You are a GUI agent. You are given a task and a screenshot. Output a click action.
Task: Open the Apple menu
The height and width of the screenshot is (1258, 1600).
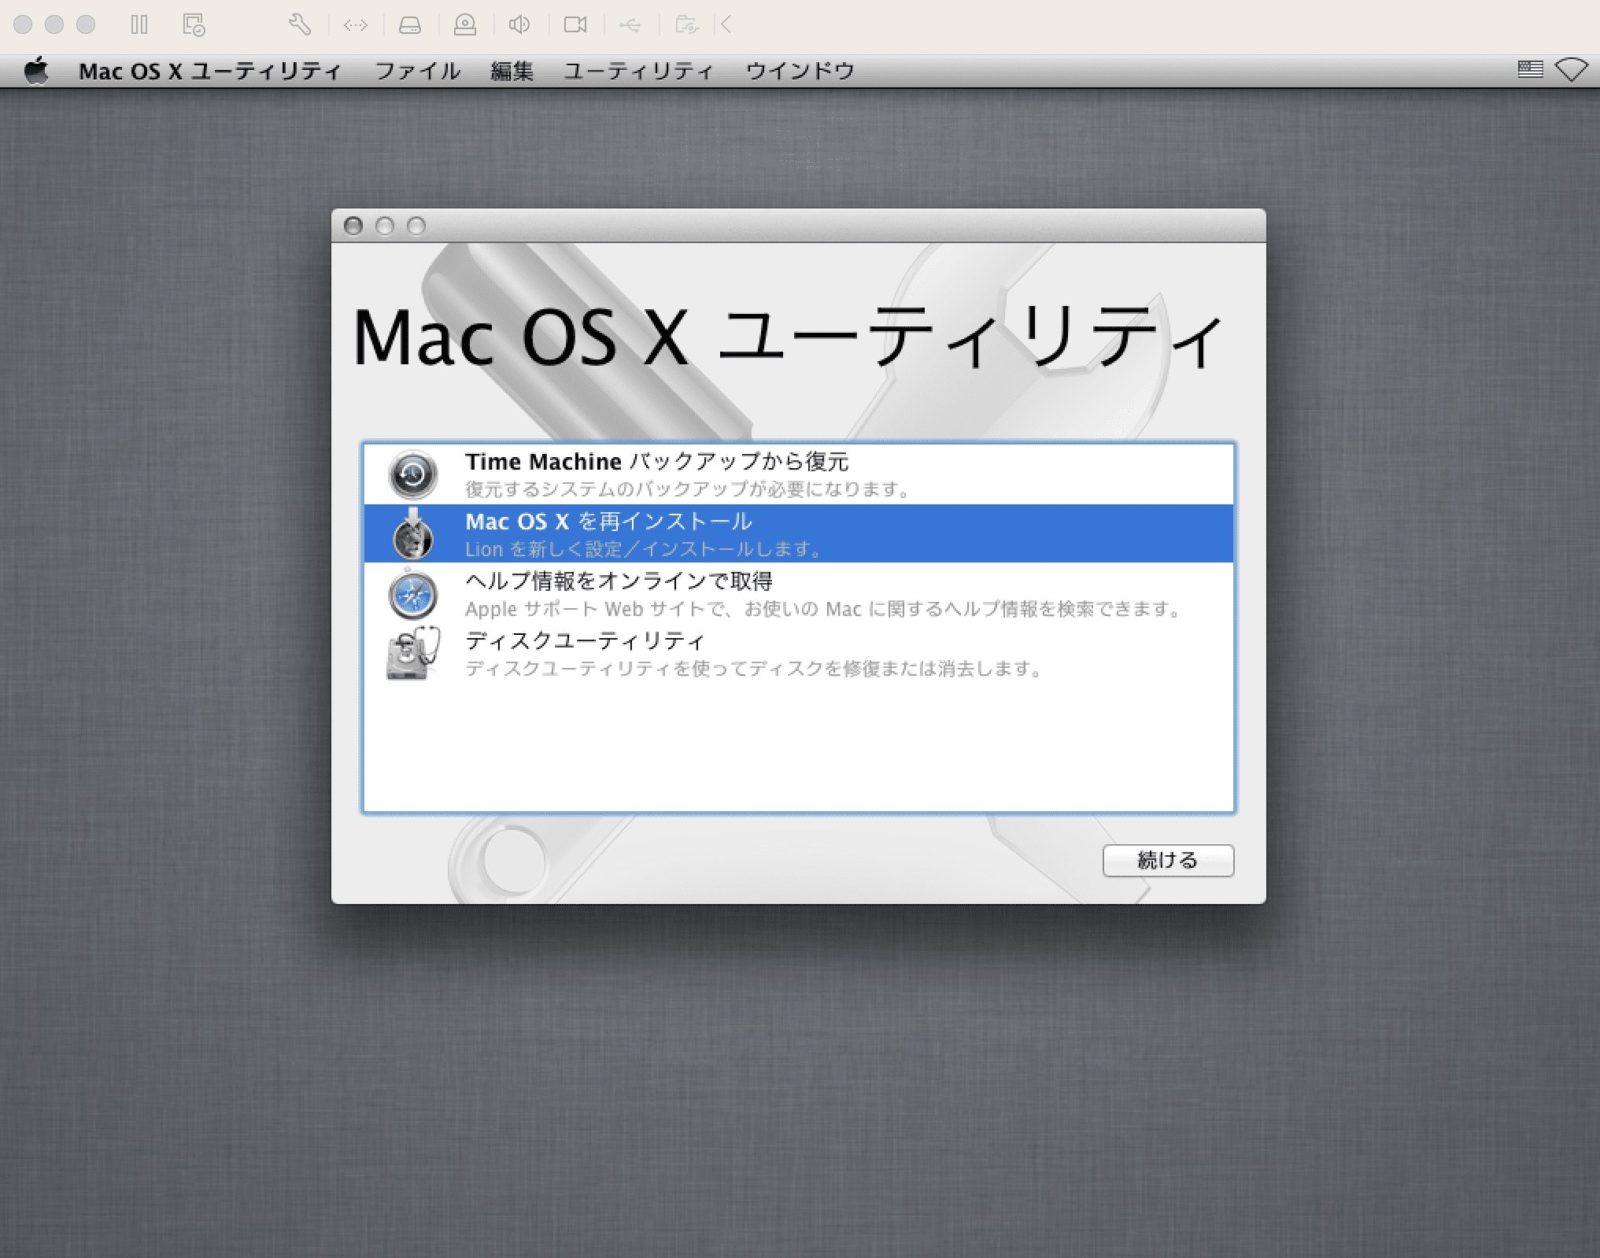[36, 70]
